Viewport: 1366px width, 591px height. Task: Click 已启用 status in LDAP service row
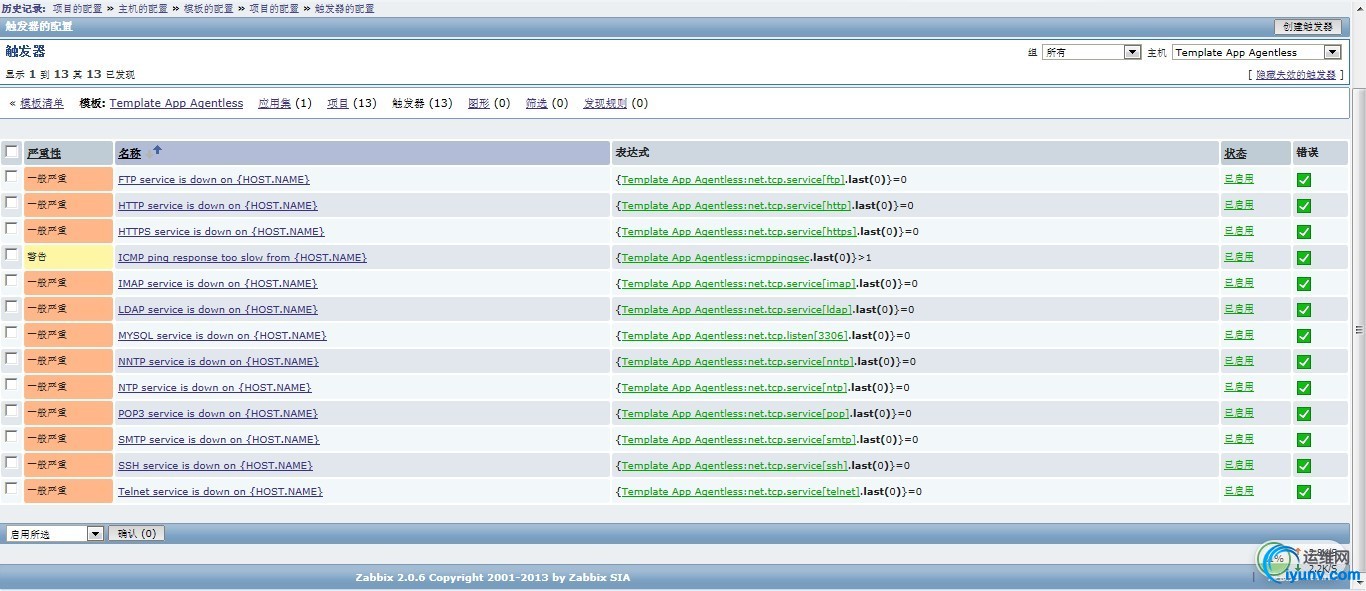pos(1239,309)
